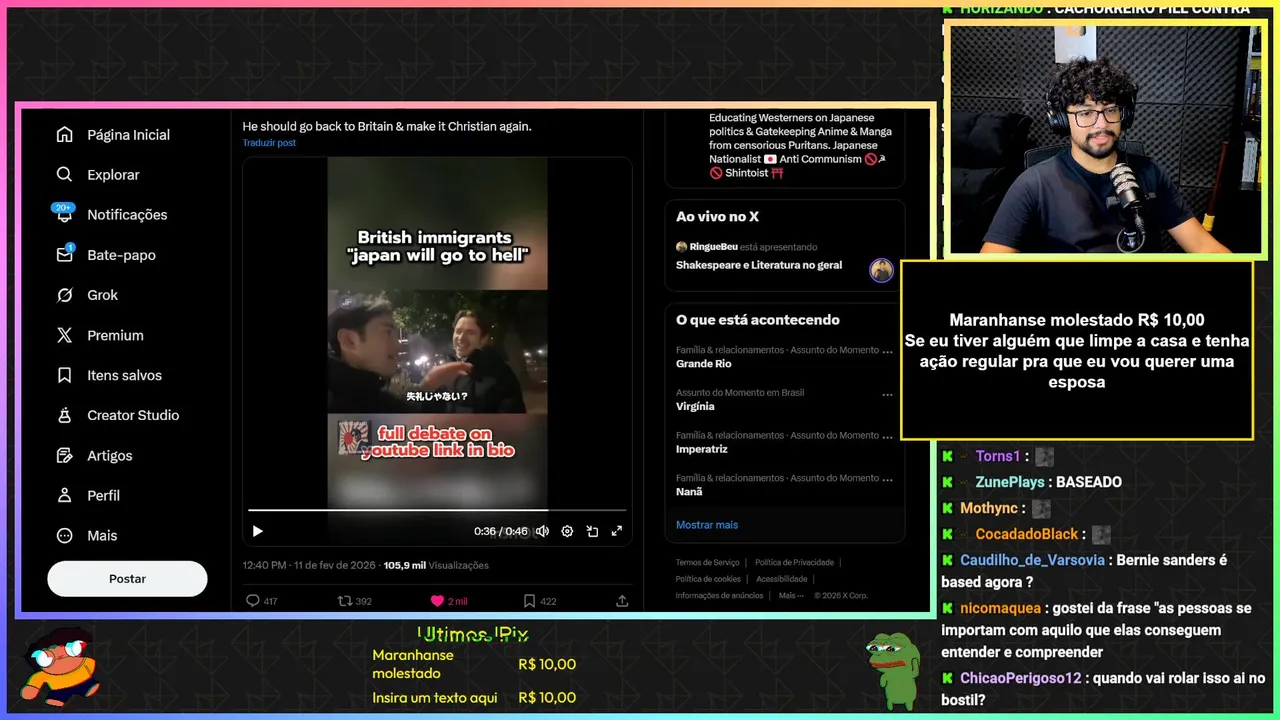Open Política de Privacidade link
The image size is (1280, 720).
pos(794,562)
